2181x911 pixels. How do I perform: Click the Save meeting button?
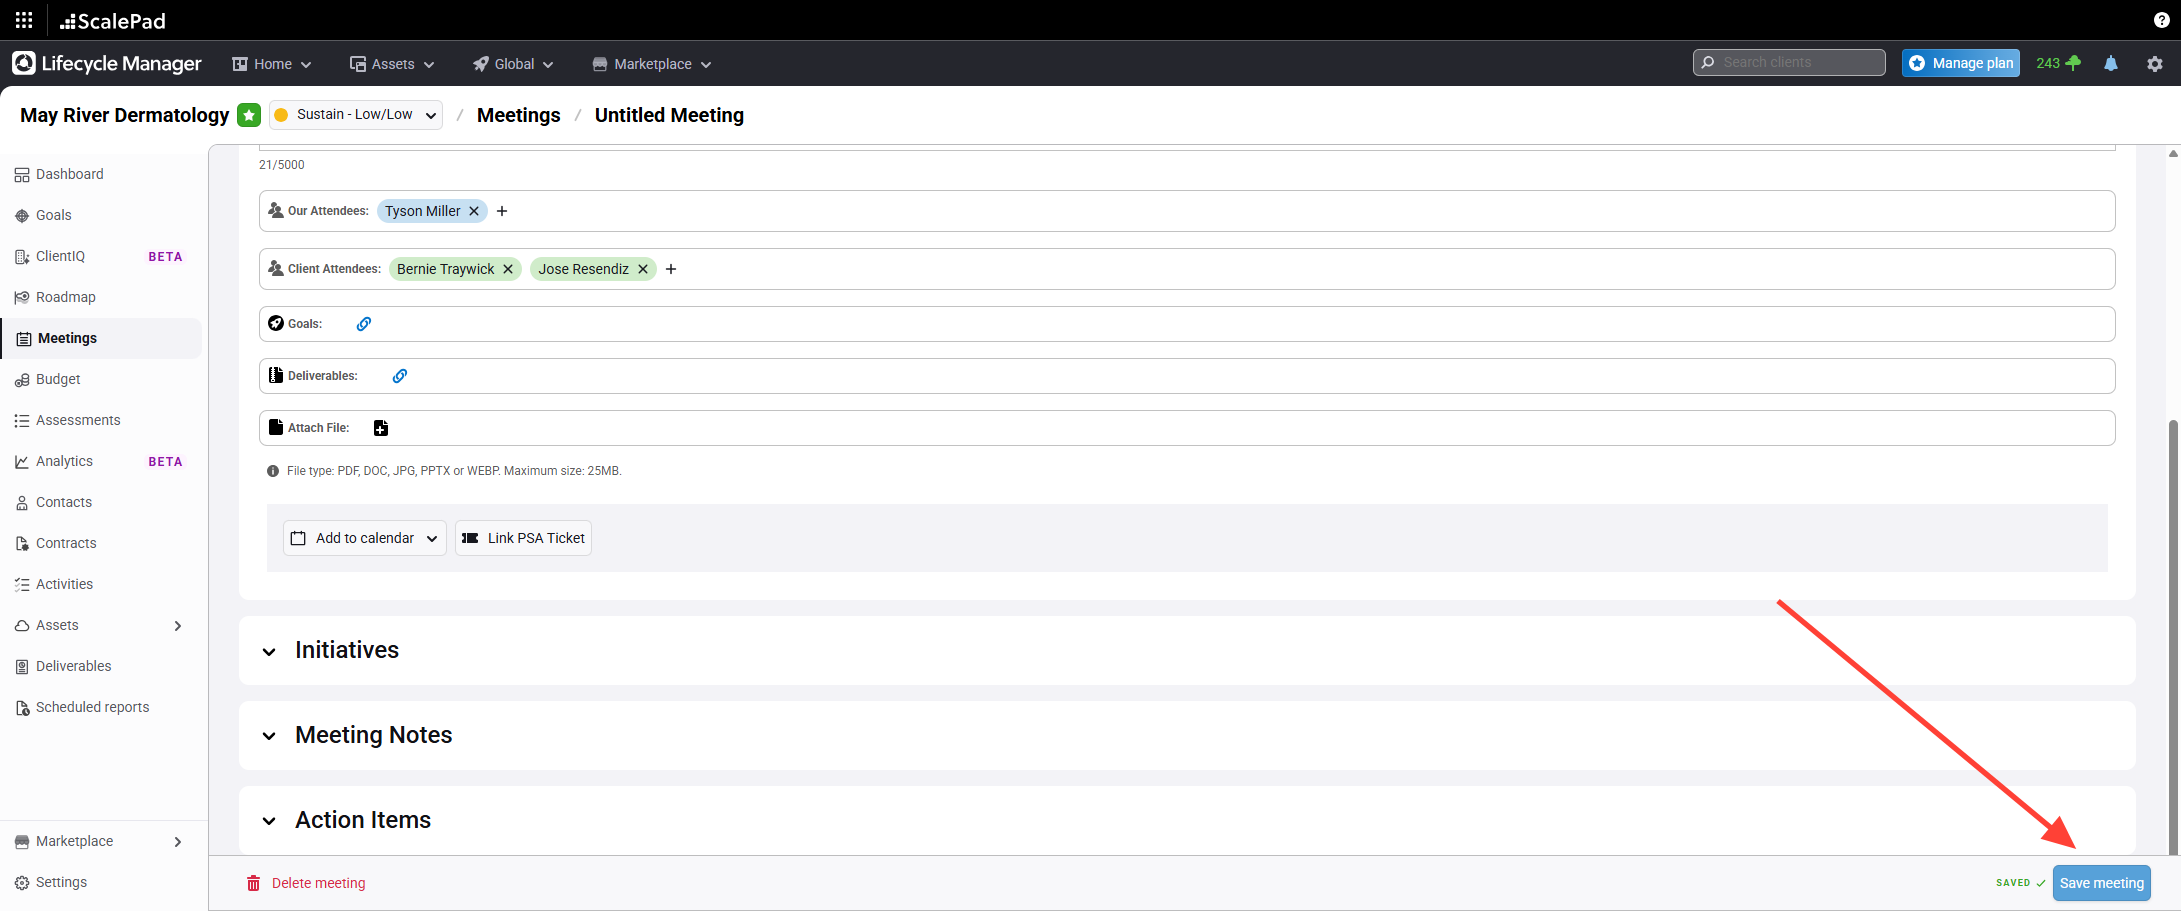pos(2101,883)
